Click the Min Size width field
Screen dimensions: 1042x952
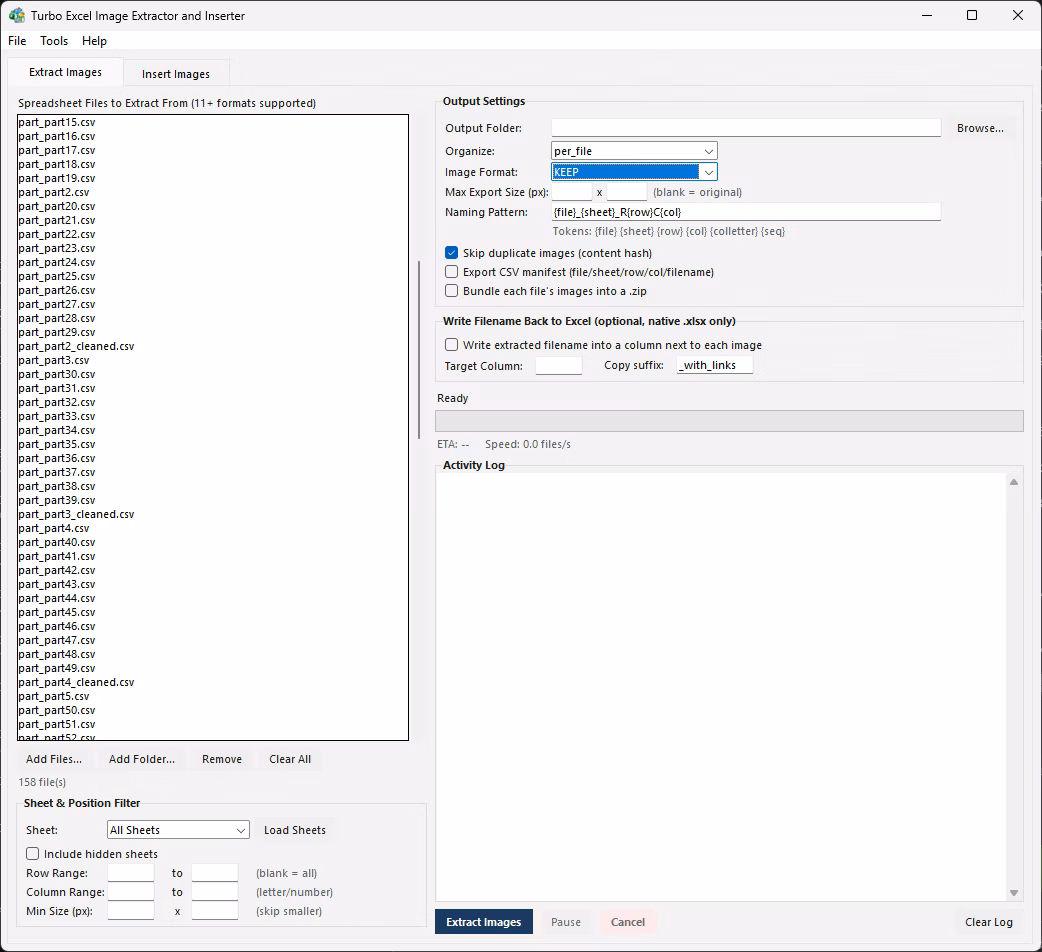click(x=131, y=911)
